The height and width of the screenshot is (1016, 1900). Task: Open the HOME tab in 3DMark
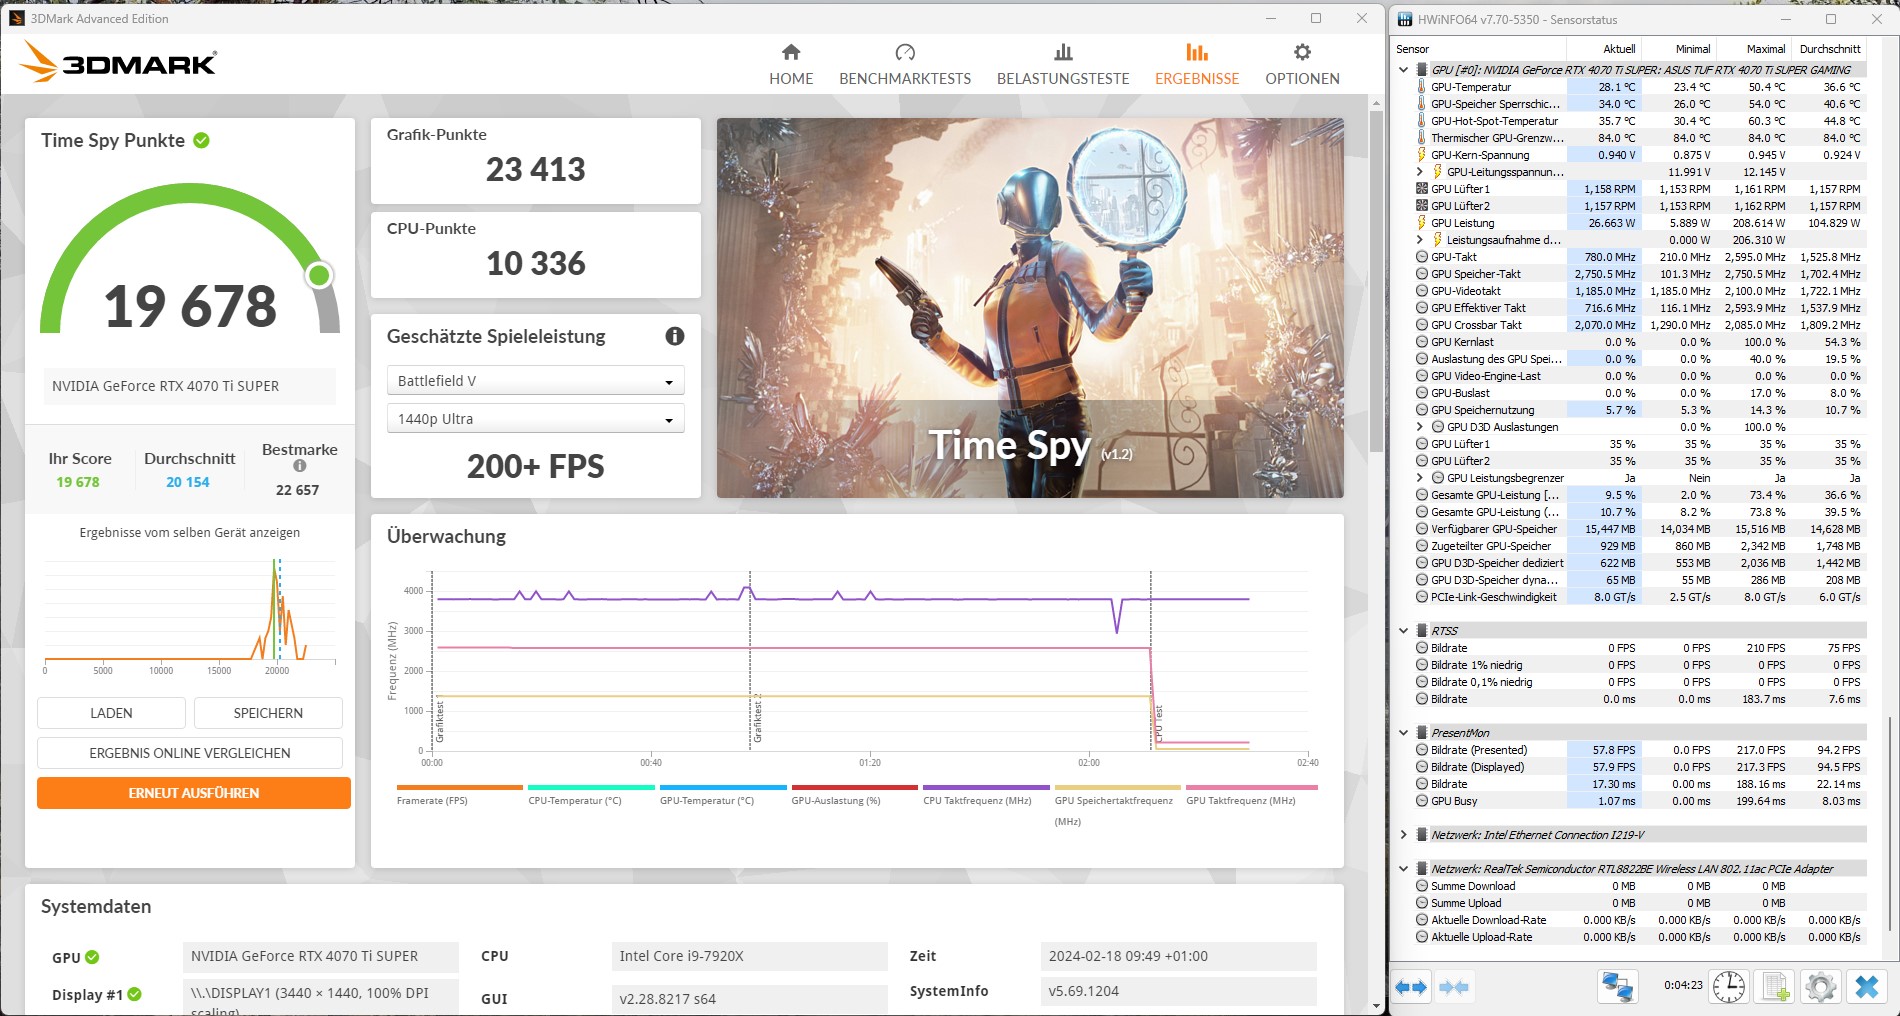[791, 65]
